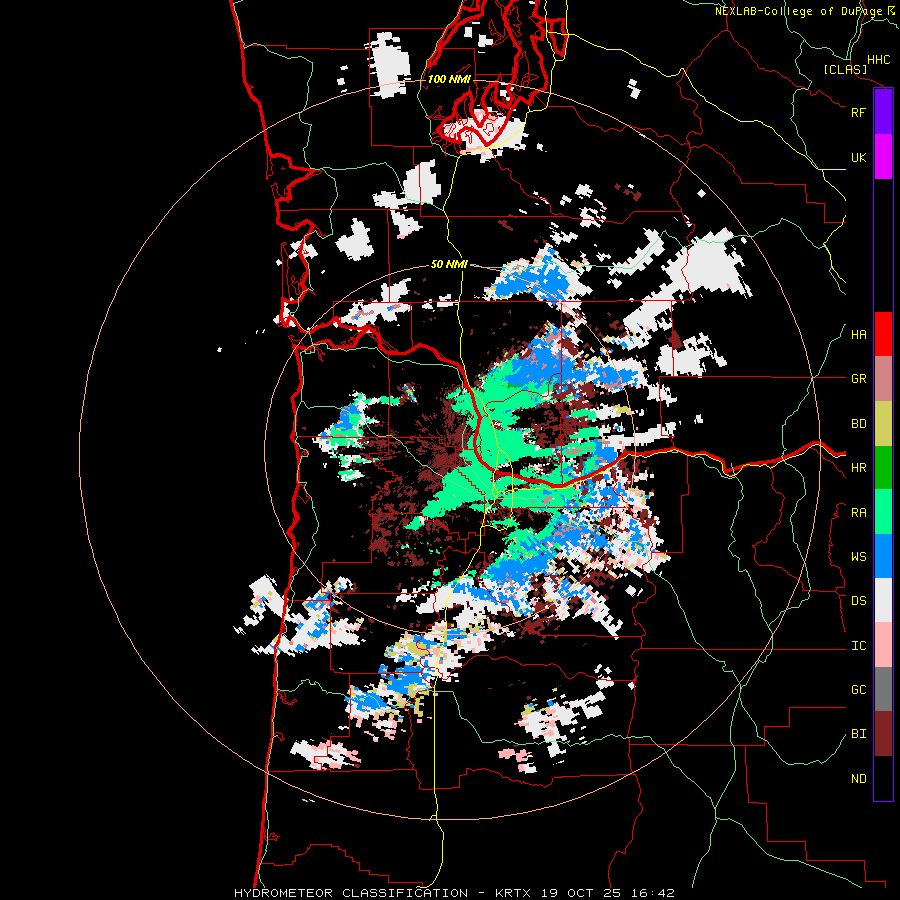Pick the dusty-pink GR graupel swatch
The image size is (900, 900).
(883, 379)
